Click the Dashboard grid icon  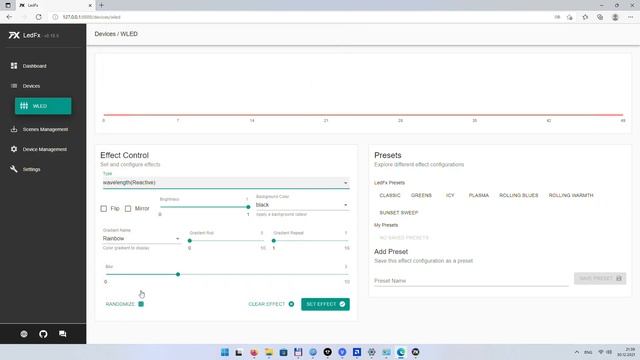click(x=14, y=66)
